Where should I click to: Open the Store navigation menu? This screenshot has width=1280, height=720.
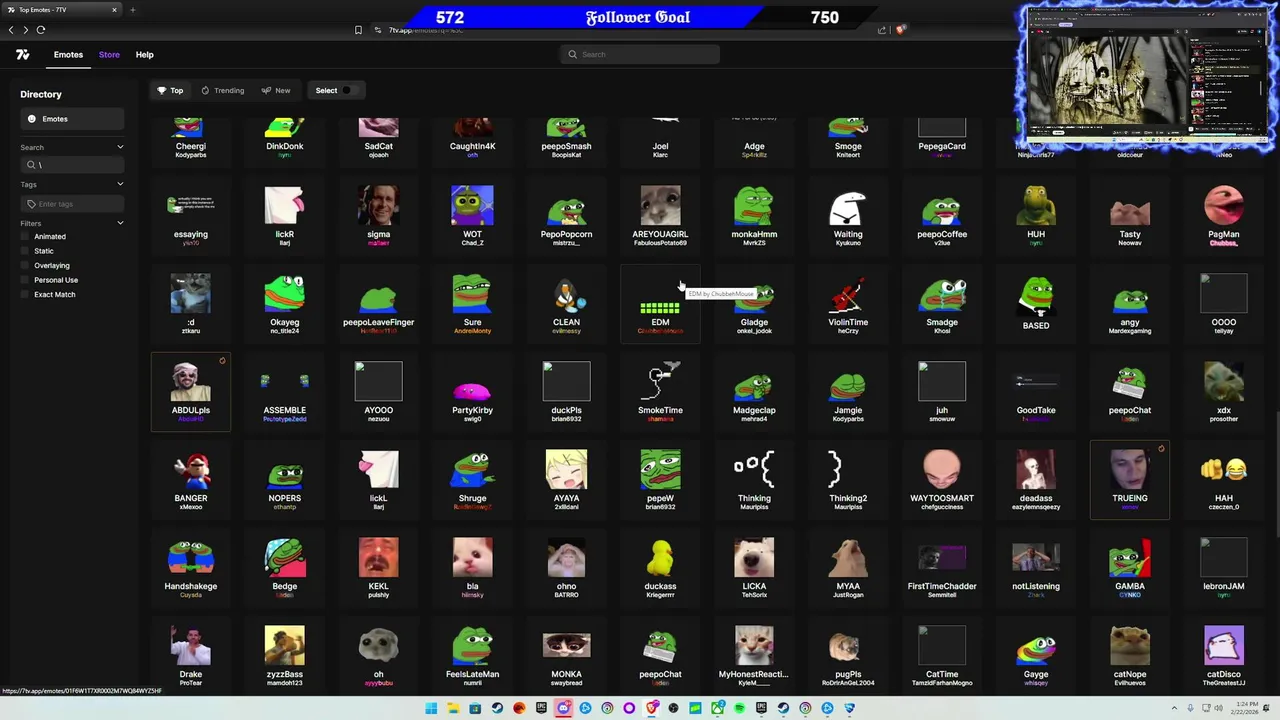click(x=109, y=55)
